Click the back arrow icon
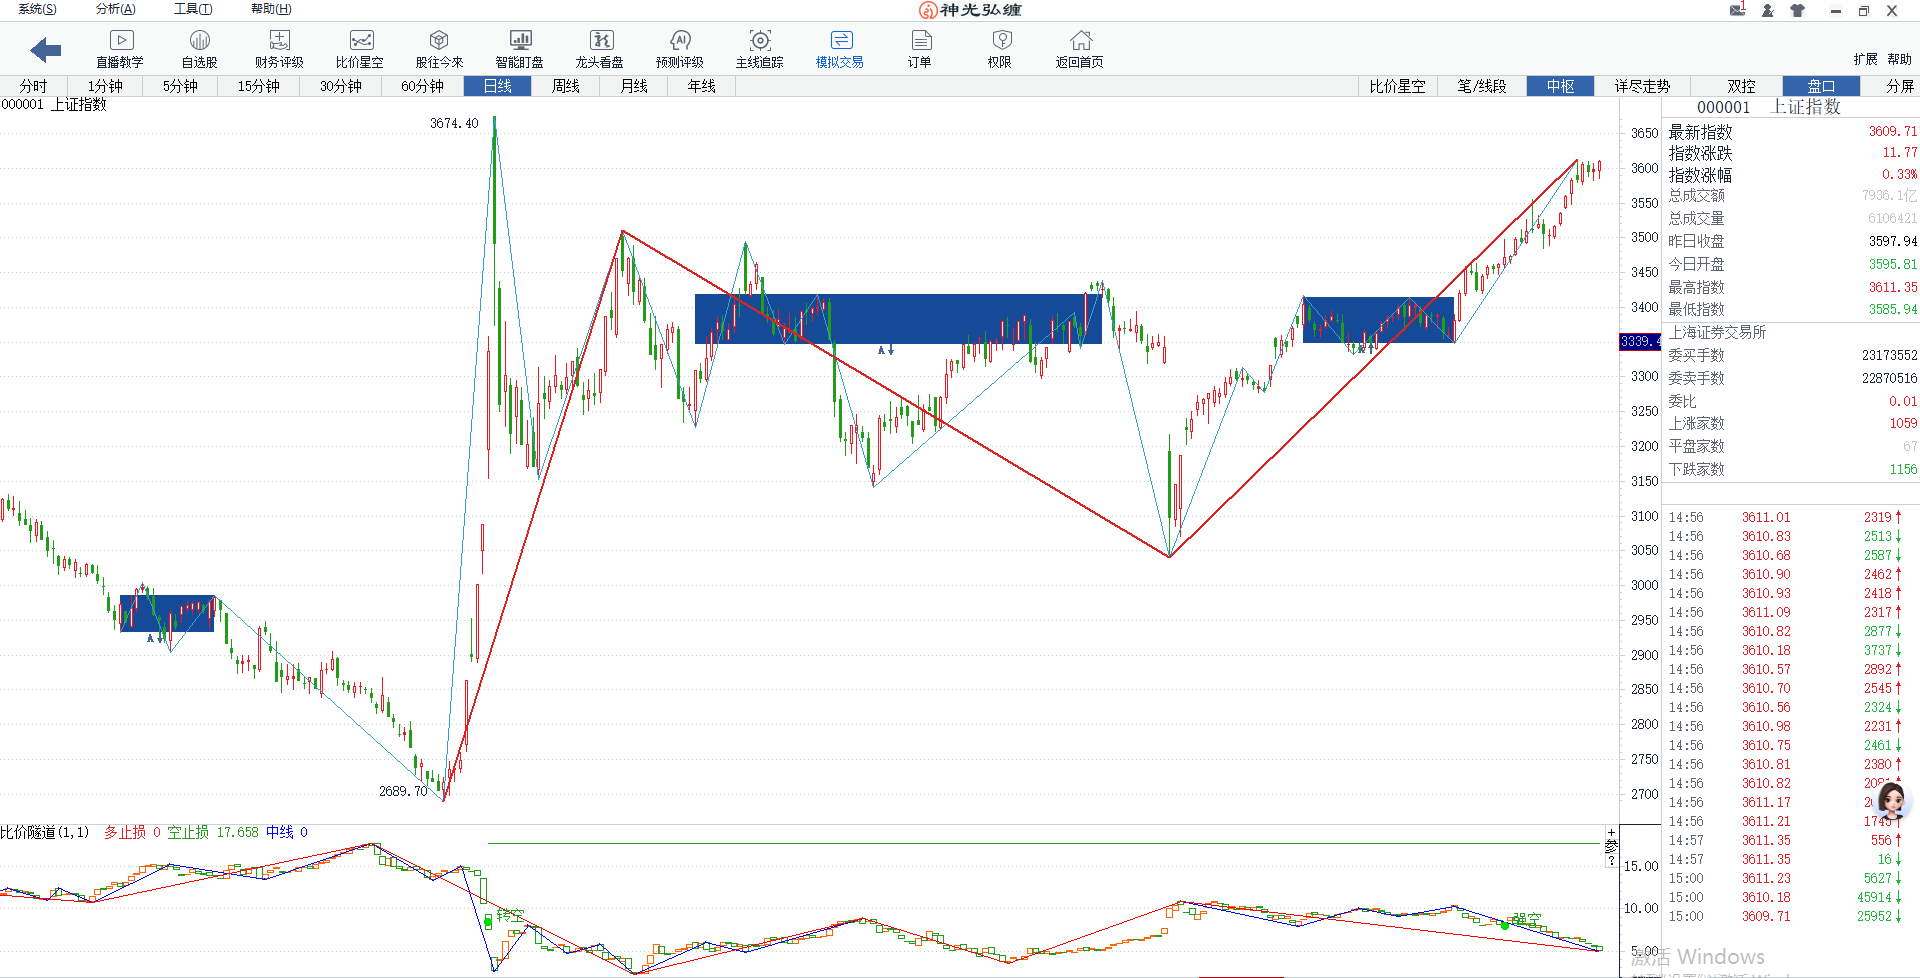The height and width of the screenshot is (978, 1920). click(x=46, y=50)
